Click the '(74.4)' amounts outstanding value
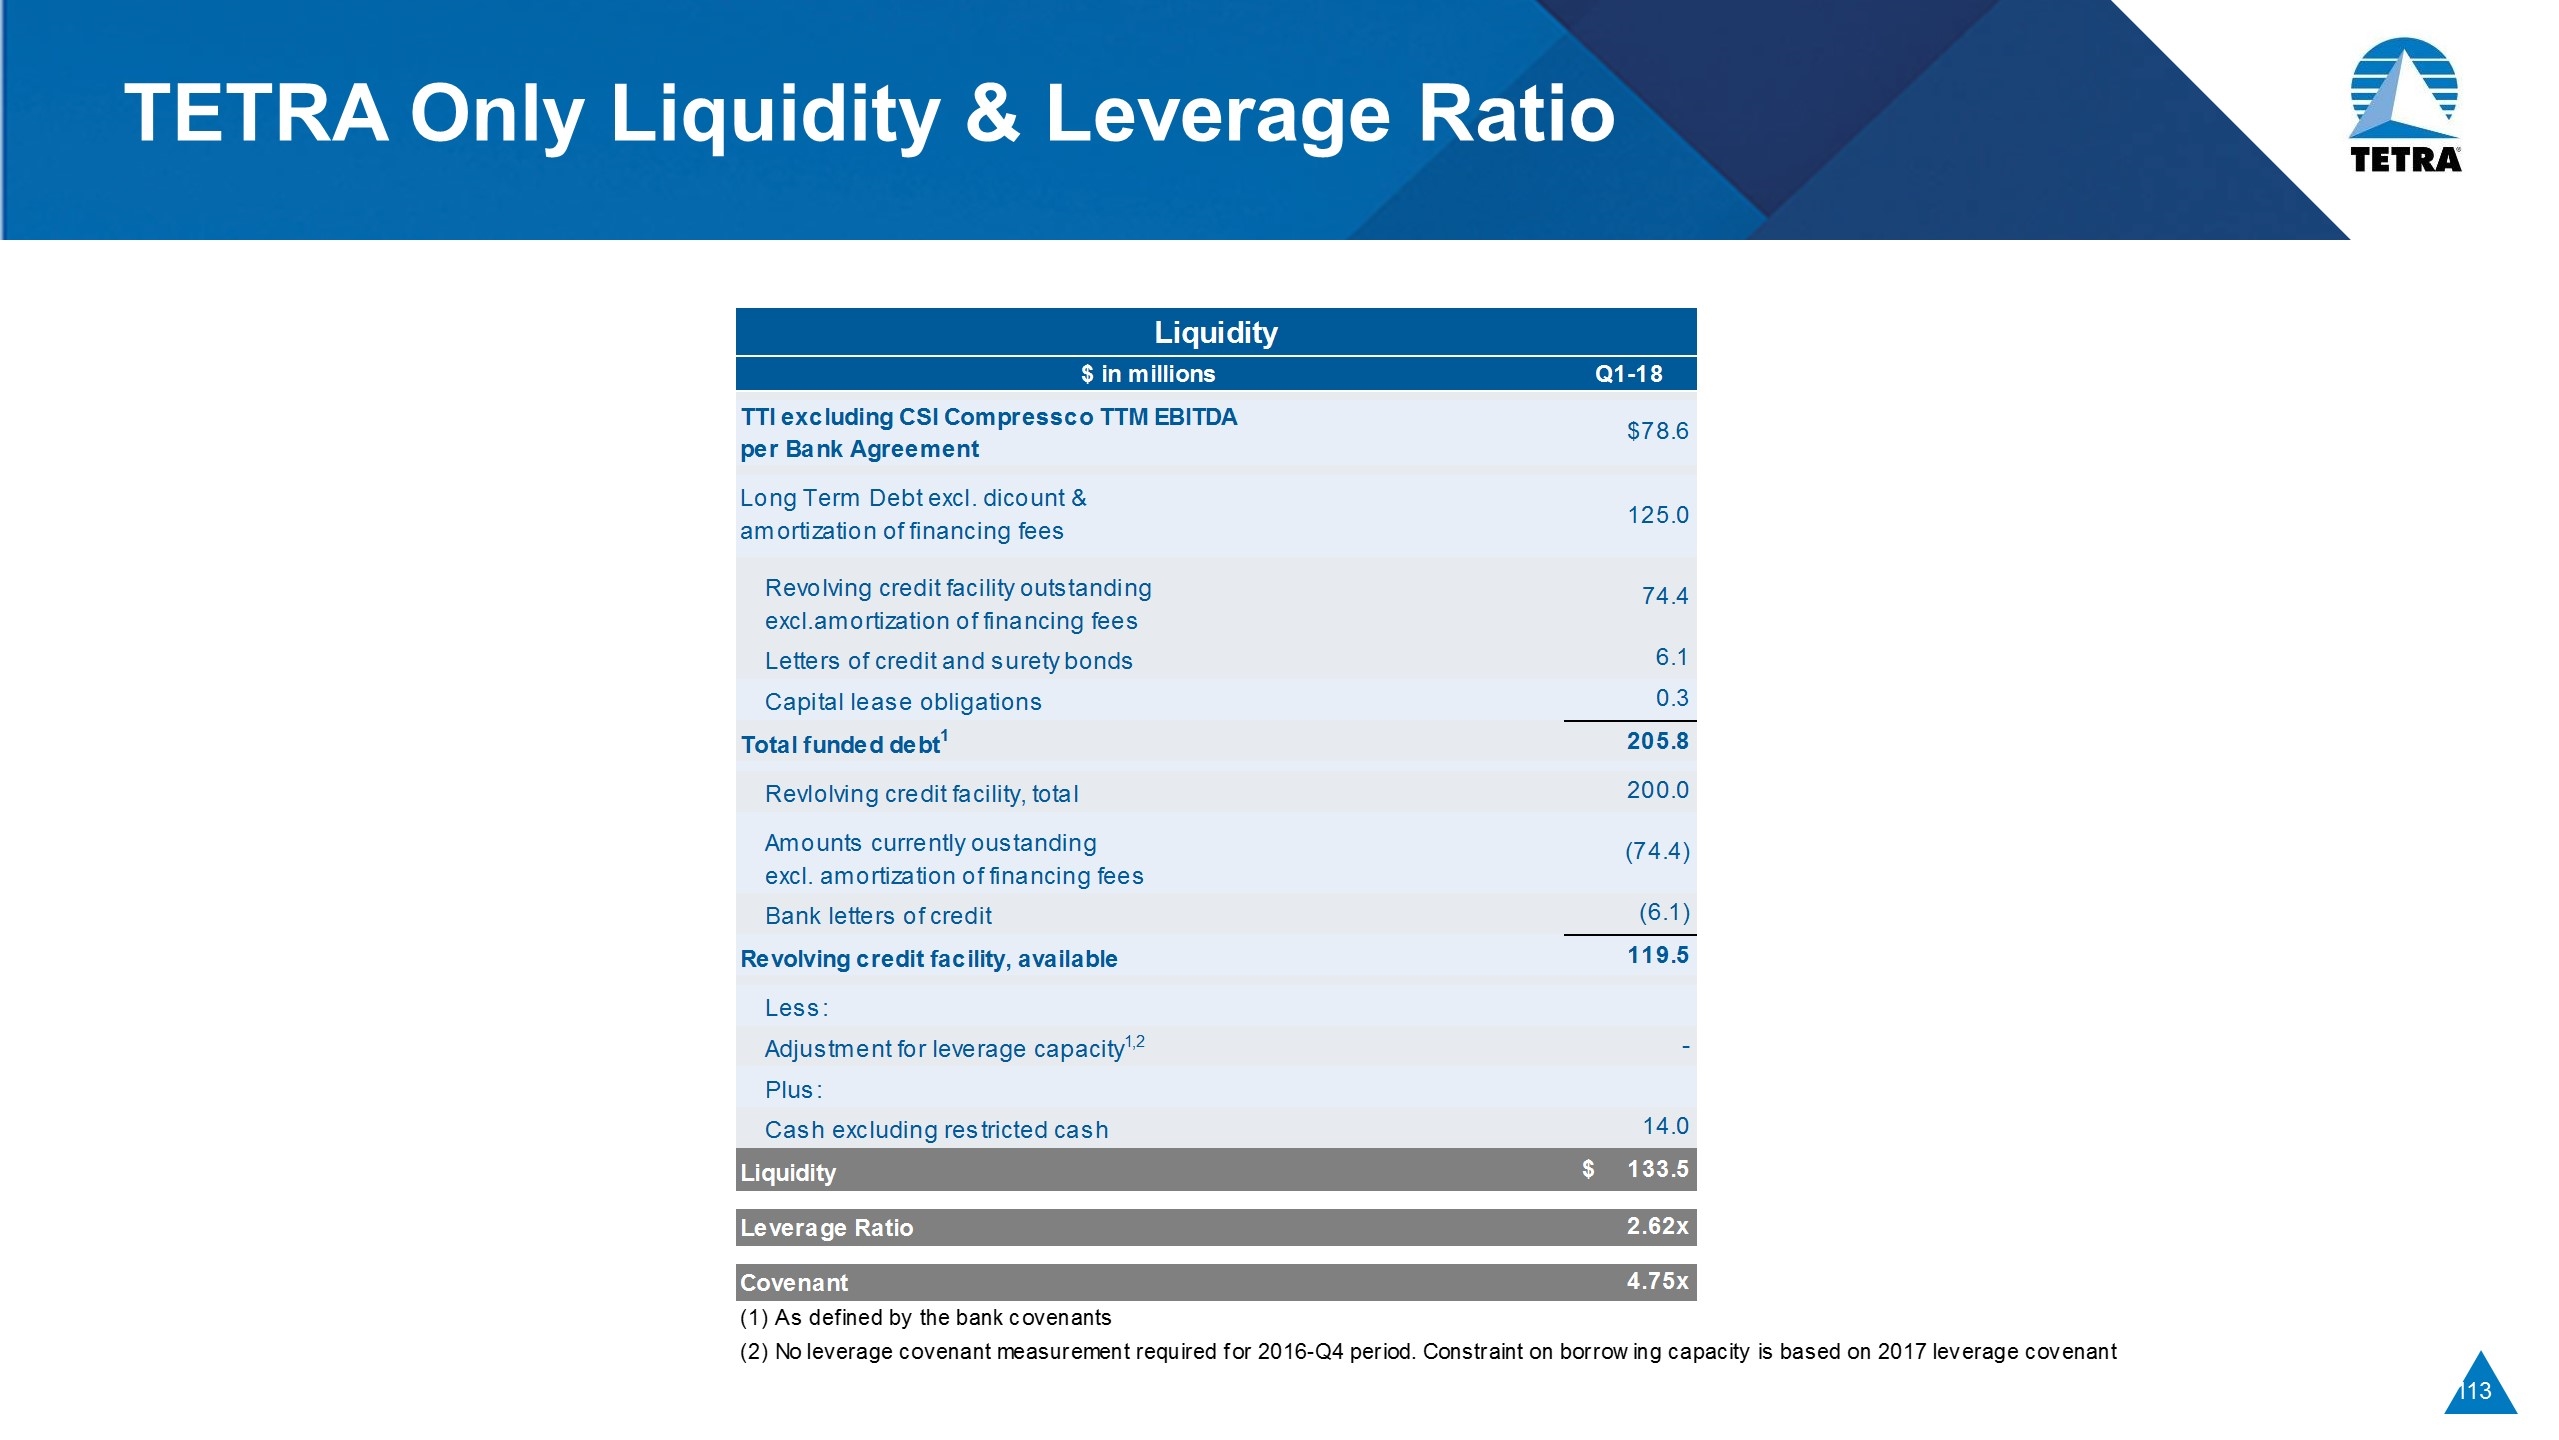Screen dimensions: 2559x1440 pyautogui.click(x=1657, y=851)
